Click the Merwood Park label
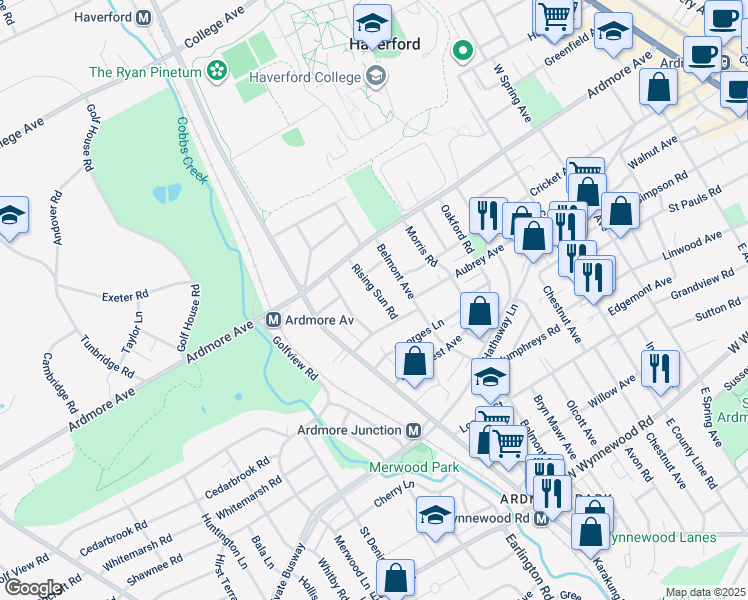 click(x=414, y=467)
